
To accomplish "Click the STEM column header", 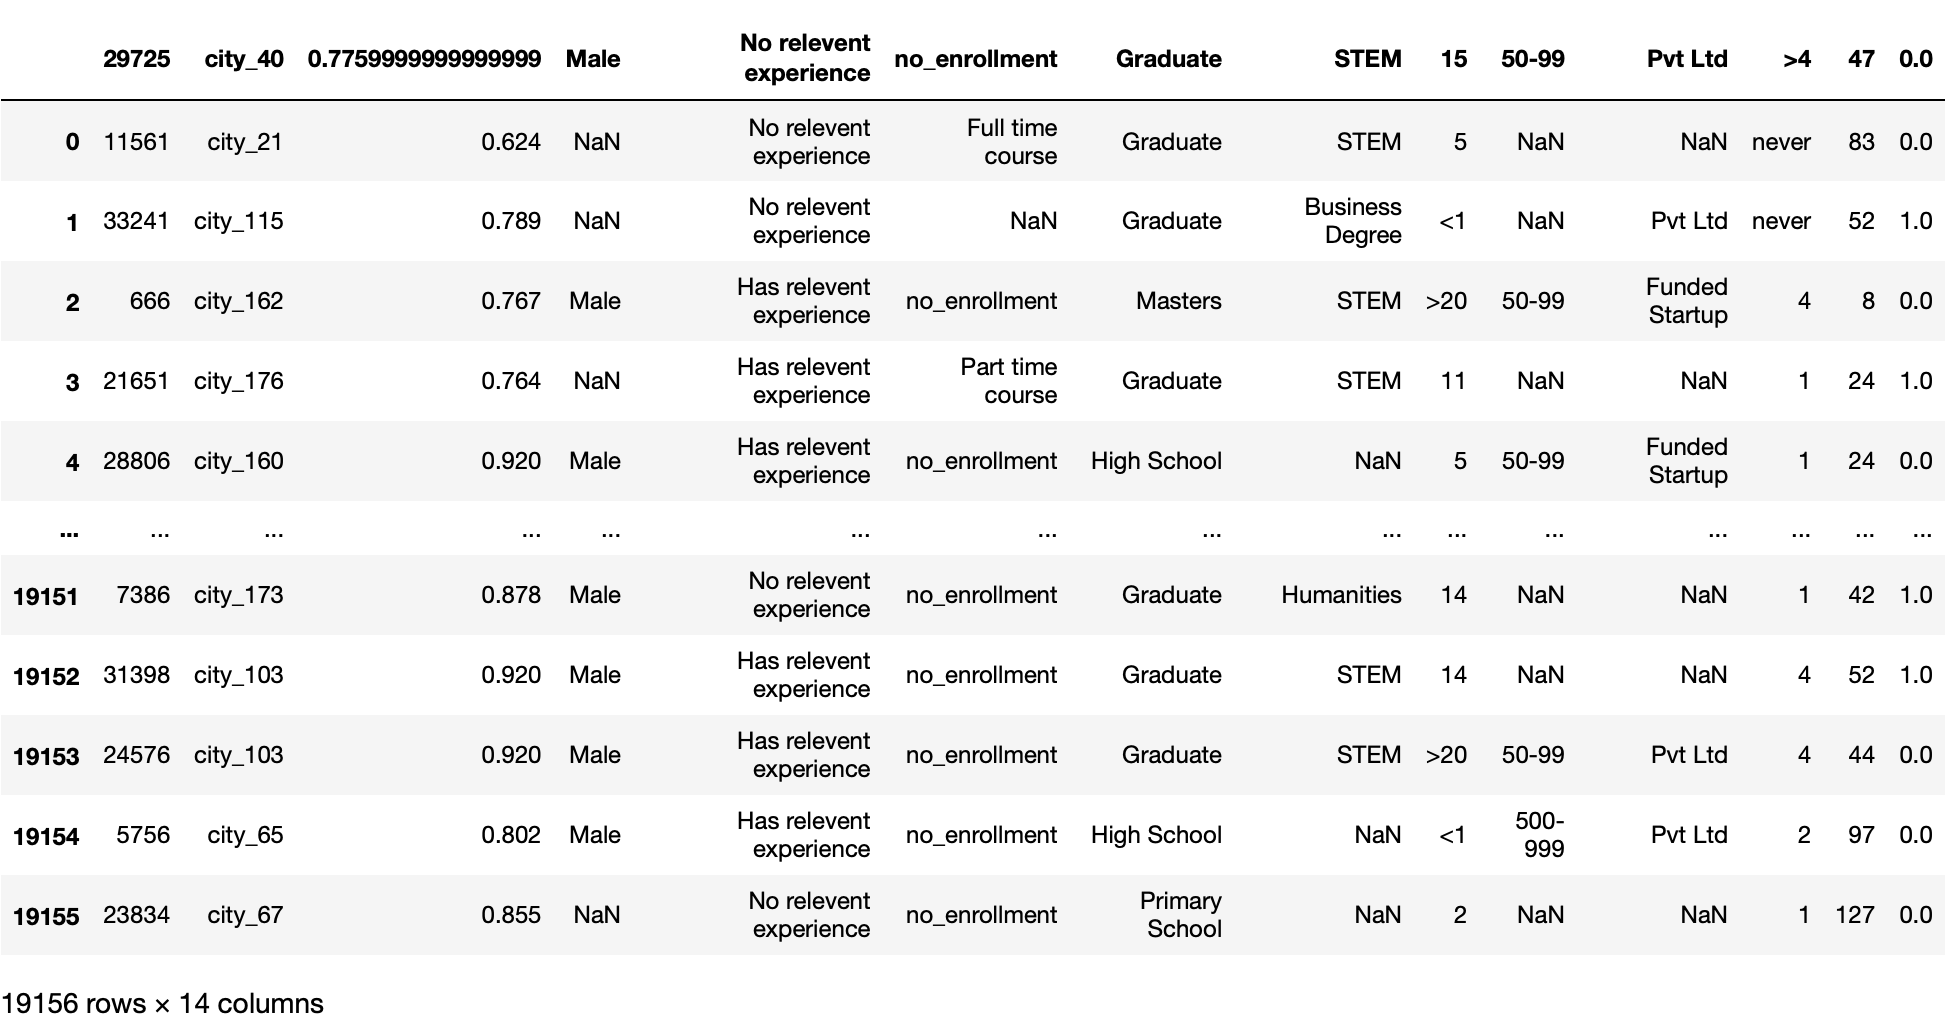I will tap(1367, 59).
